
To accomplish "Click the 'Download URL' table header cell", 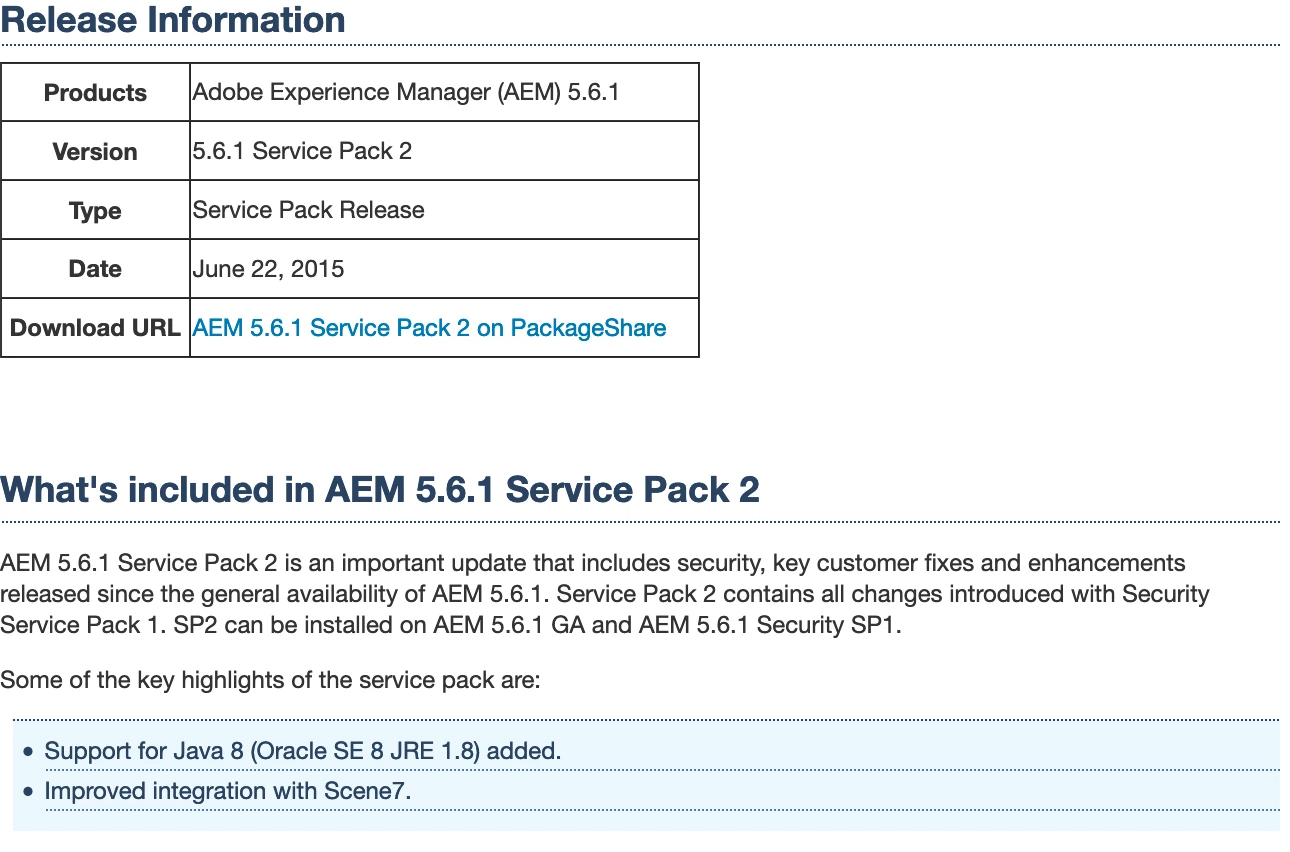I will click(96, 328).
